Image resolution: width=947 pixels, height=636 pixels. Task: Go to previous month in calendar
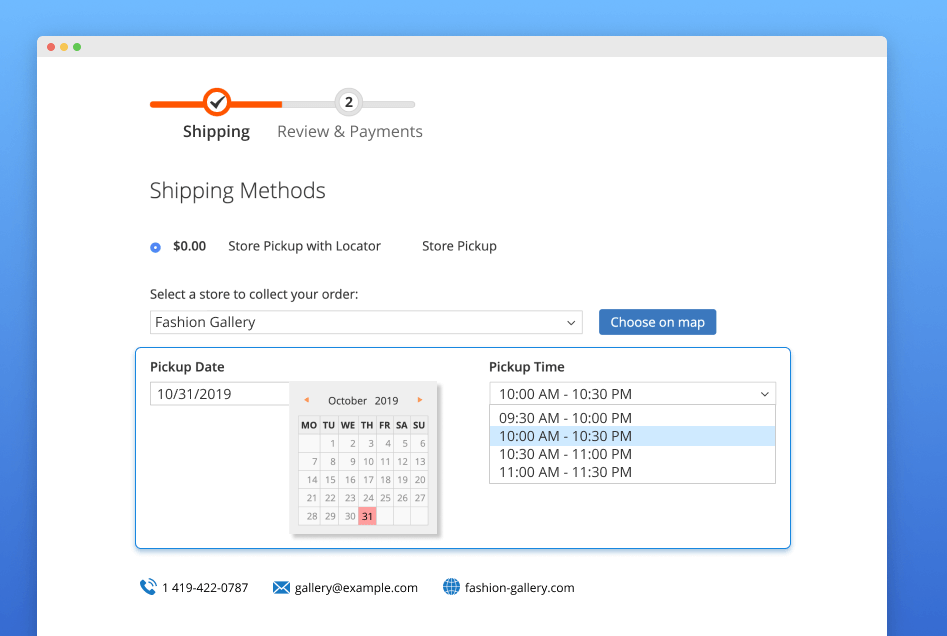click(x=306, y=400)
